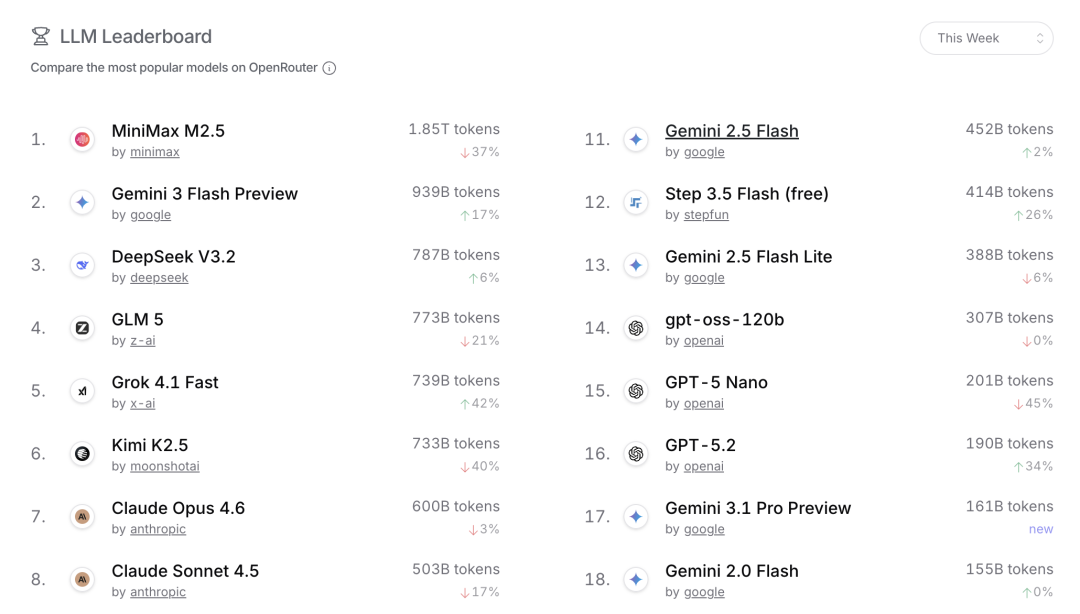The height and width of the screenshot is (614, 1080).
Task: Click the Step 3.5 Flash stepfun icon
Action: point(636,203)
